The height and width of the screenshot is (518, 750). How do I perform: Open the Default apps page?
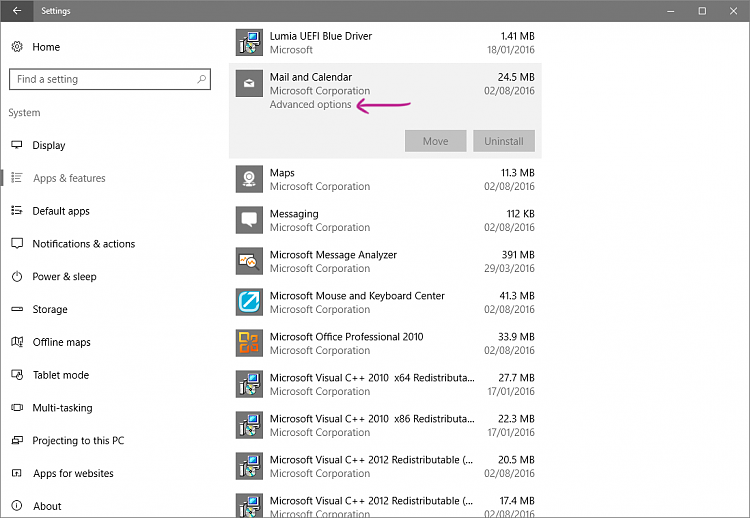(61, 211)
